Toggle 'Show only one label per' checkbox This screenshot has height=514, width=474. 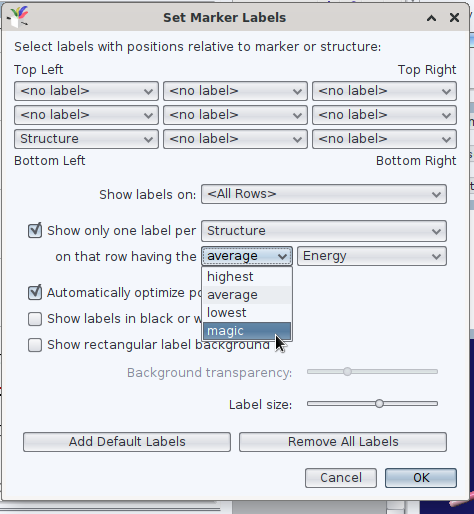[35, 230]
